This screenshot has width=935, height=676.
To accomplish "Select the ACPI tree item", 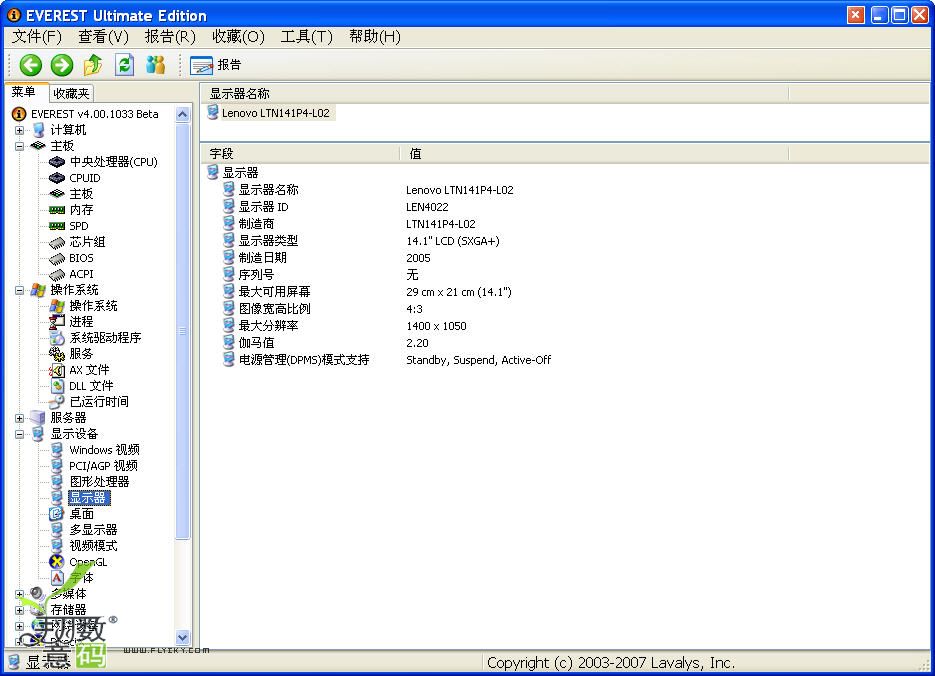I will coord(81,274).
